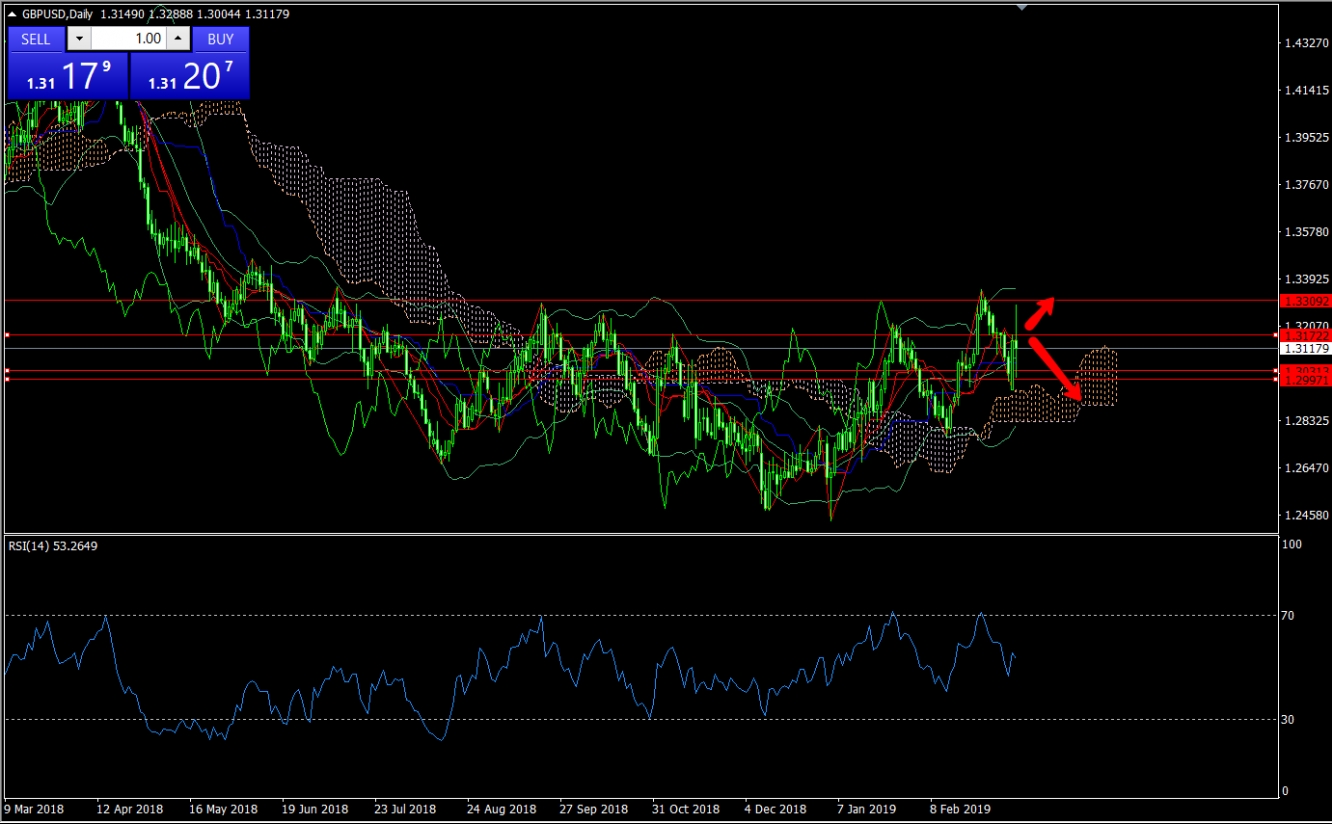This screenshot has height=824, width=1332.
Task: Click the 1.33925 price axis value
Action: (1305, 279)
